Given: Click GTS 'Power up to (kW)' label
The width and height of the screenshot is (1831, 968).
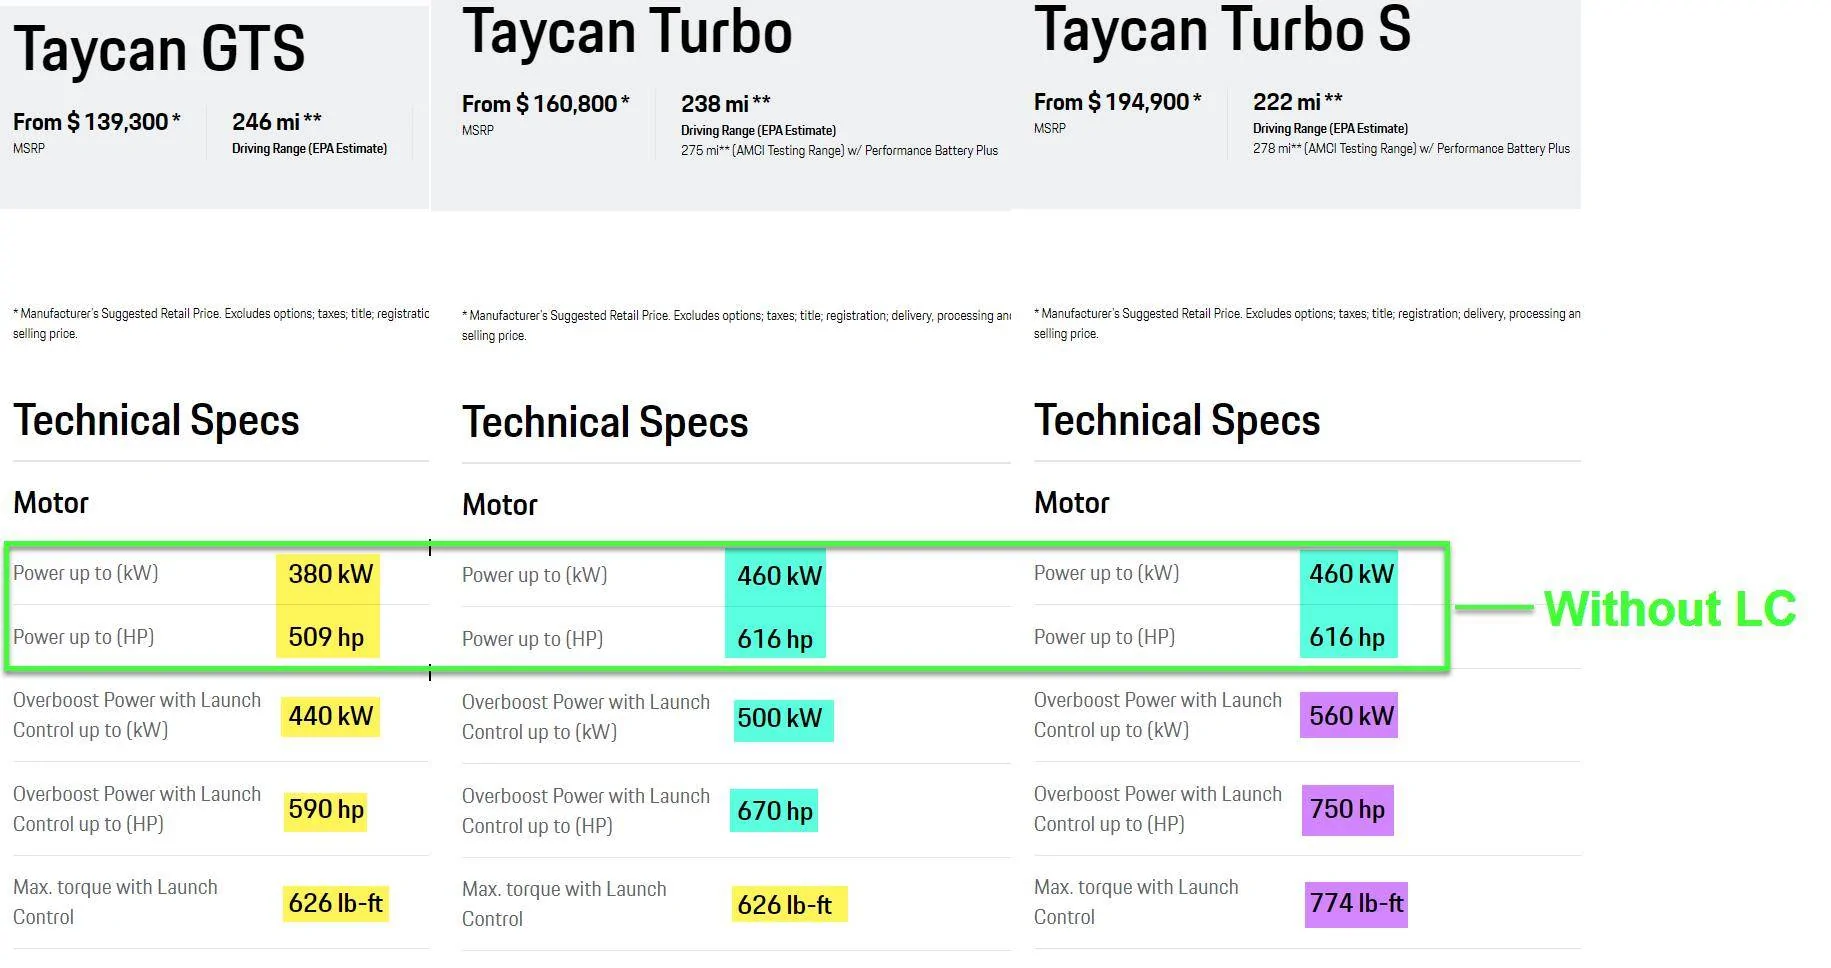Looking at the screenshot, I should [x=86, y=573].
